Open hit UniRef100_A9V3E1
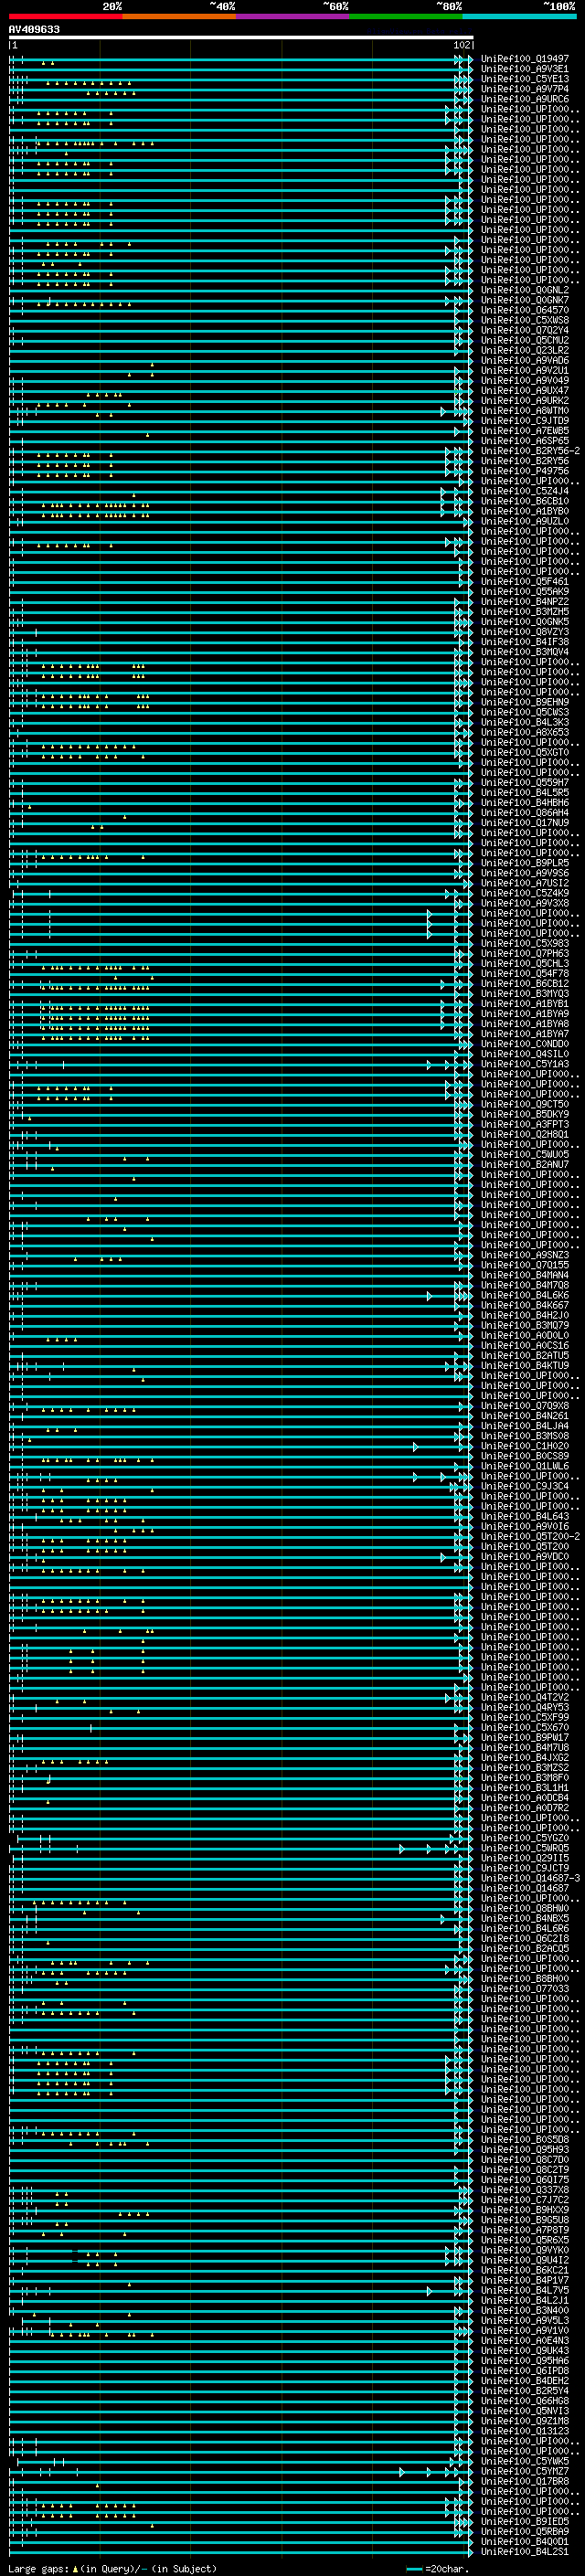The width and height of the screenshot is (585, 2576). pos(525,69)
